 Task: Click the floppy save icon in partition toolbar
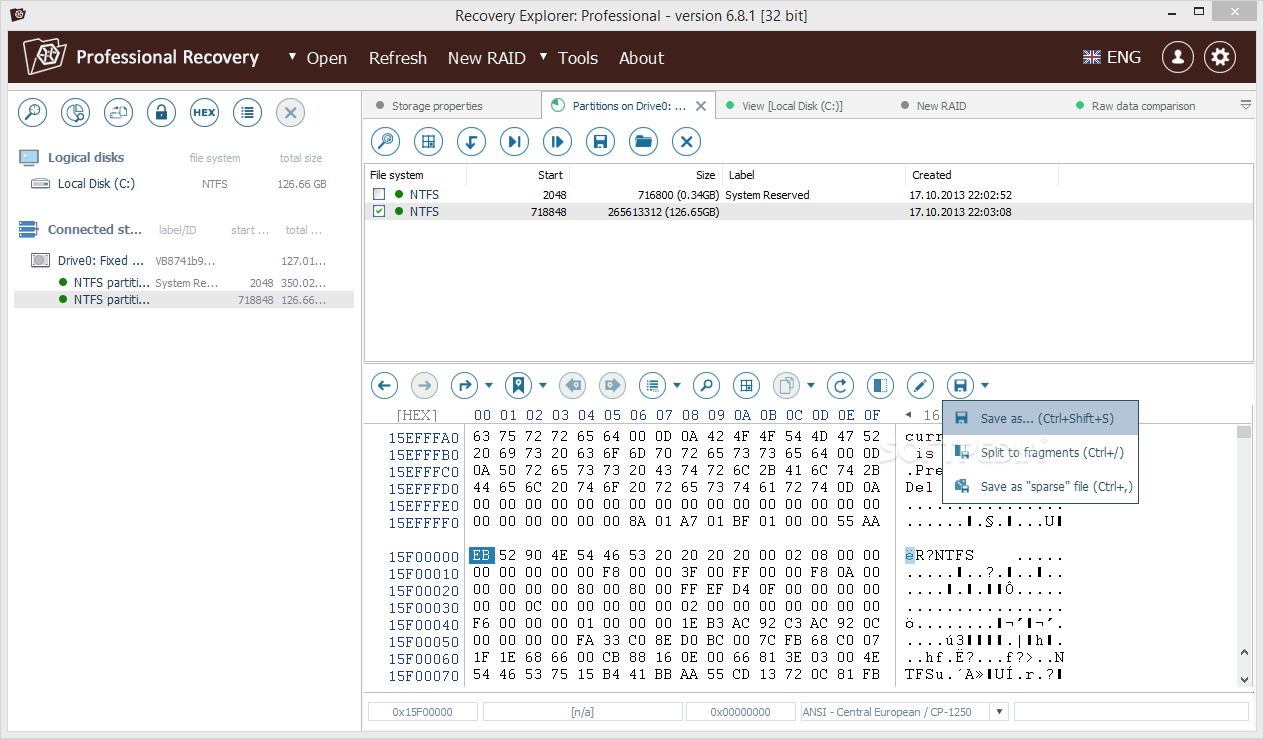600,142
